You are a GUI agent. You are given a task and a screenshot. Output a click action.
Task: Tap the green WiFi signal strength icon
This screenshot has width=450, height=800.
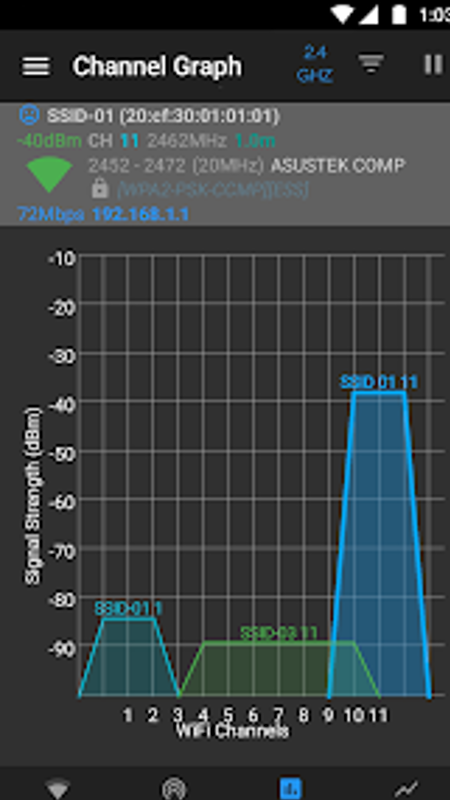click(x=49, y=174)
